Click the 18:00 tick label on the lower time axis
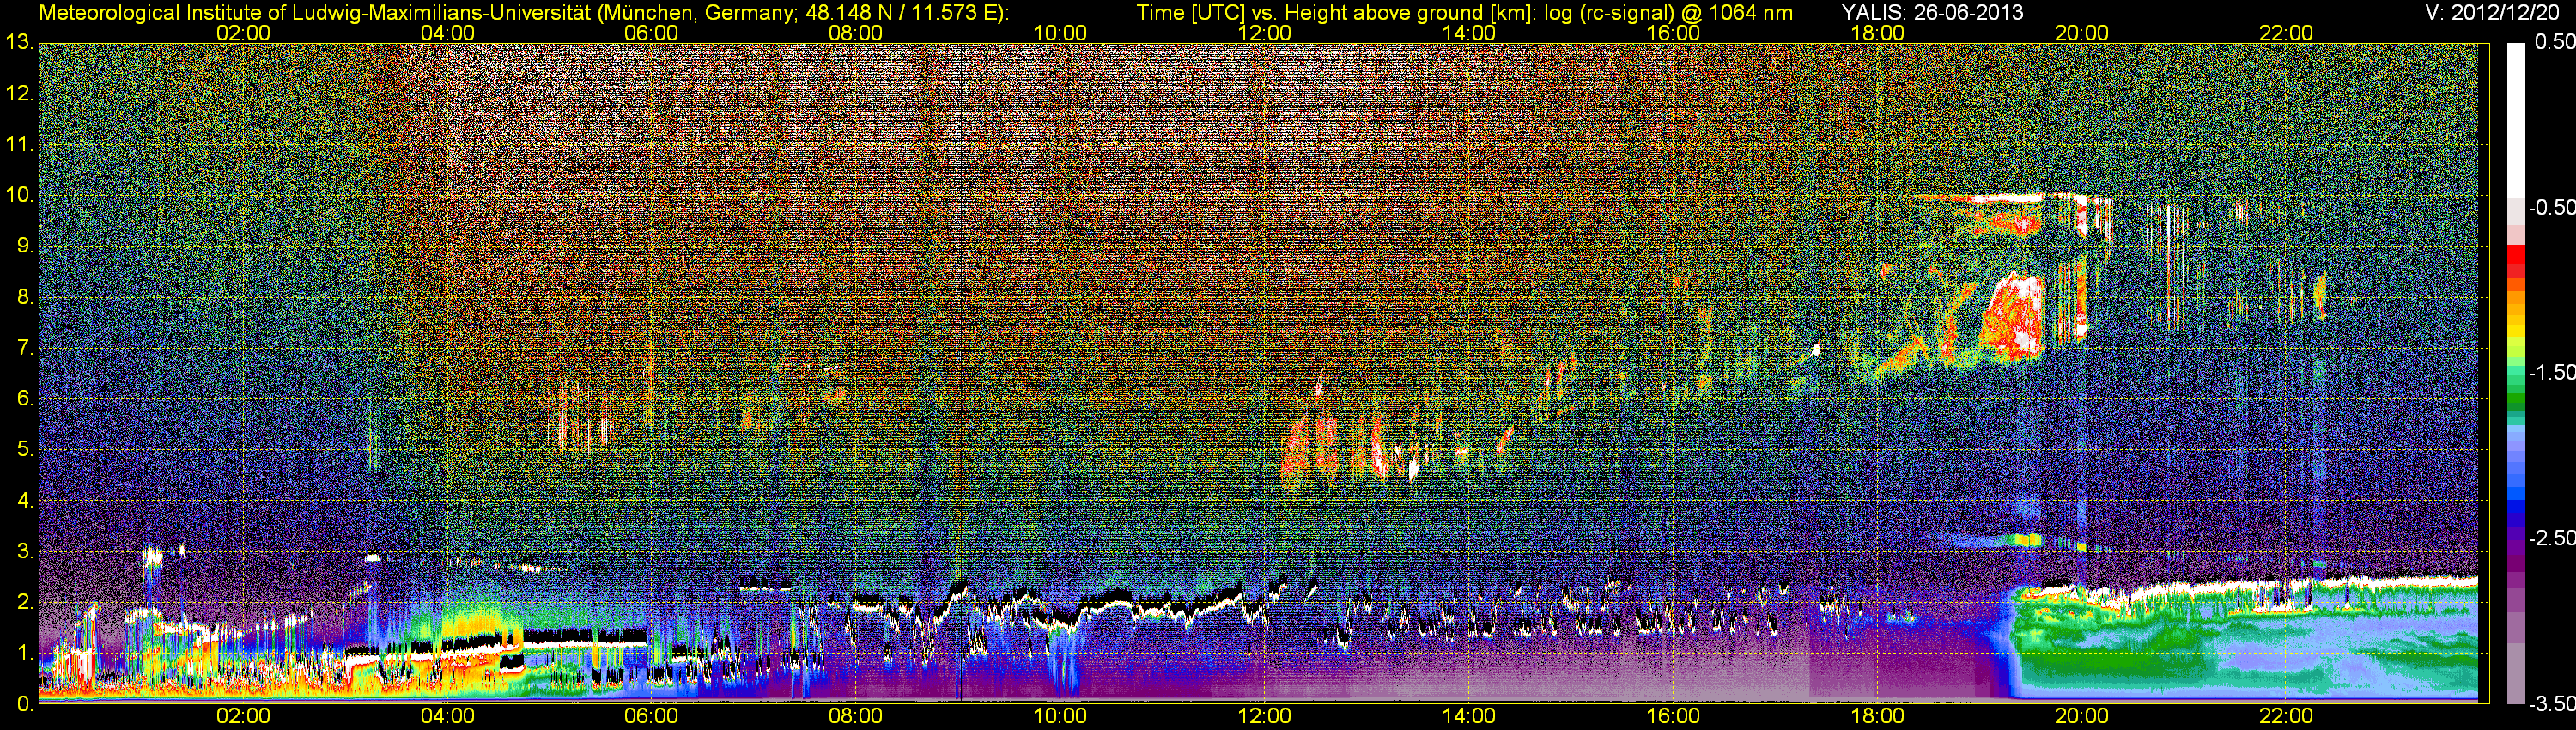The image size is (2576, 730). click(1877, 716)
